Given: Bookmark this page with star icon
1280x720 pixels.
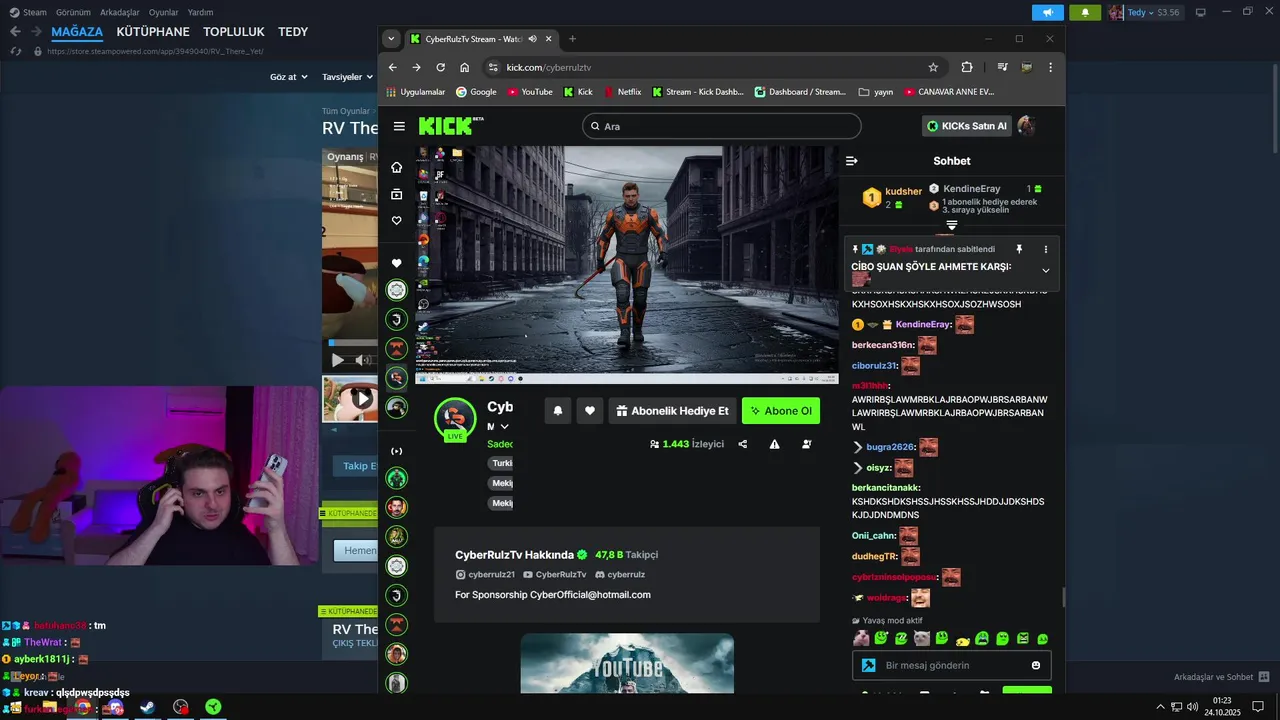Looking at the screenshot, I should 933,67.
